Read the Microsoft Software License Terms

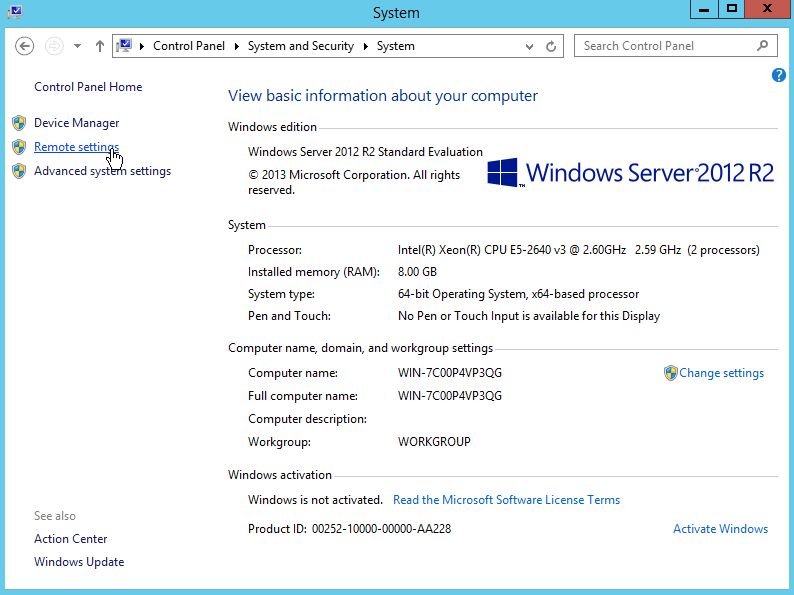click(x=506, y=500)
